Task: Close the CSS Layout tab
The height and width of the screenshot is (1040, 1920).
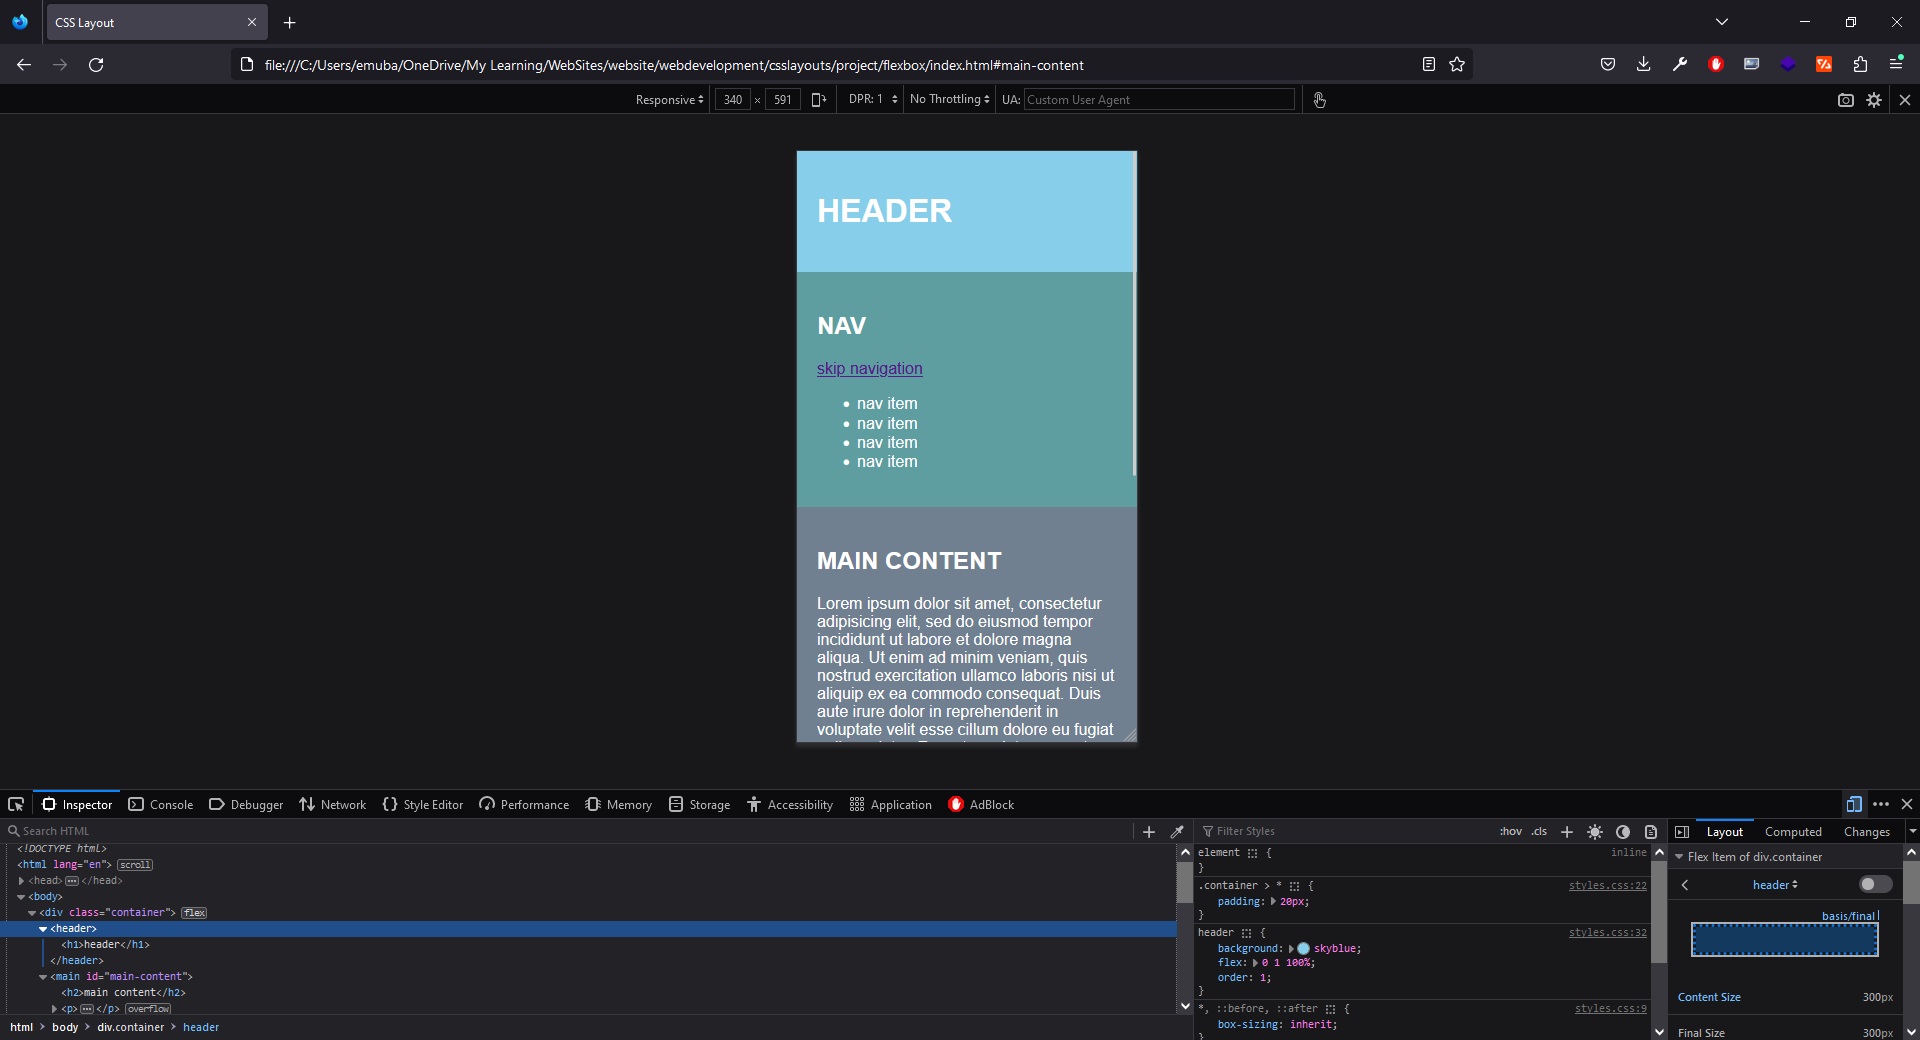Action: 251,22
